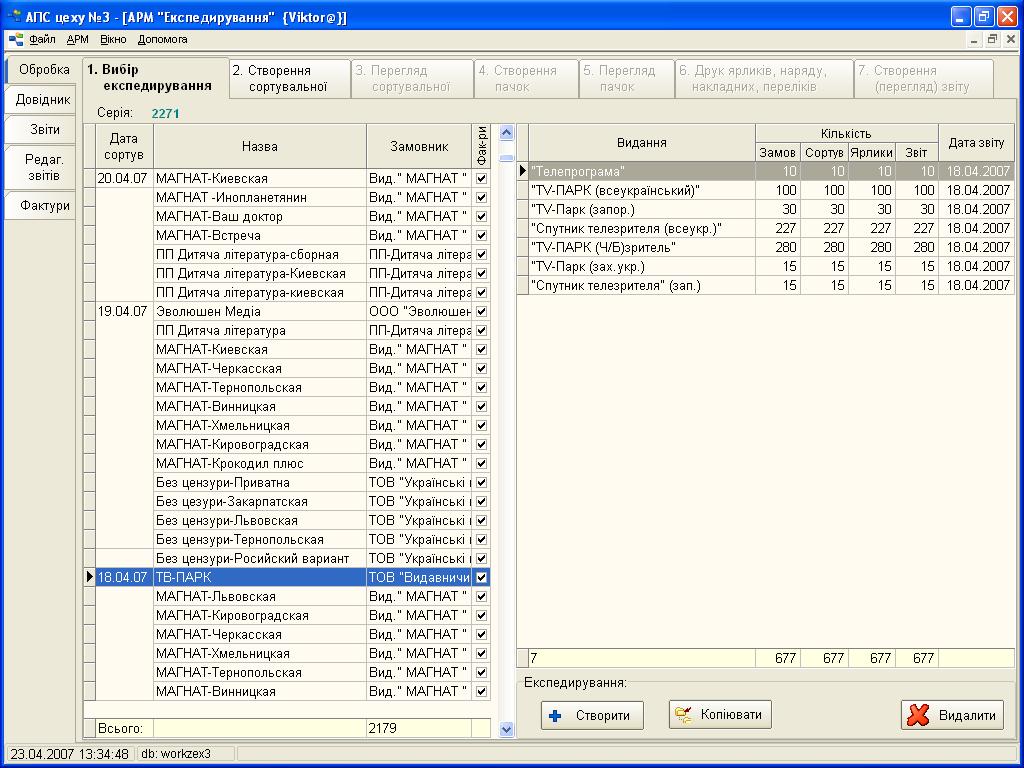The height and width of the screenshot is (768, 1024).
Task: Open the Довідник side tab
Action: (x=43, y=100)
